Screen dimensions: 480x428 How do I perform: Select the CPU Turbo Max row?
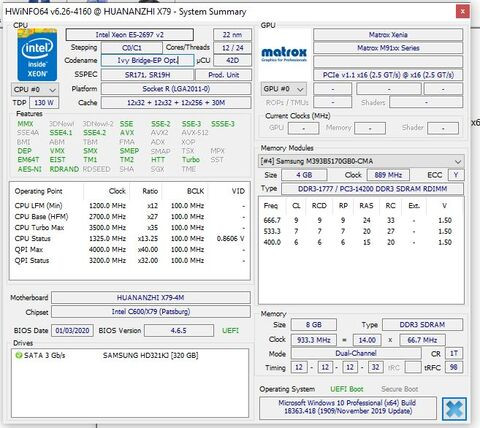click(x=130, y=228)
